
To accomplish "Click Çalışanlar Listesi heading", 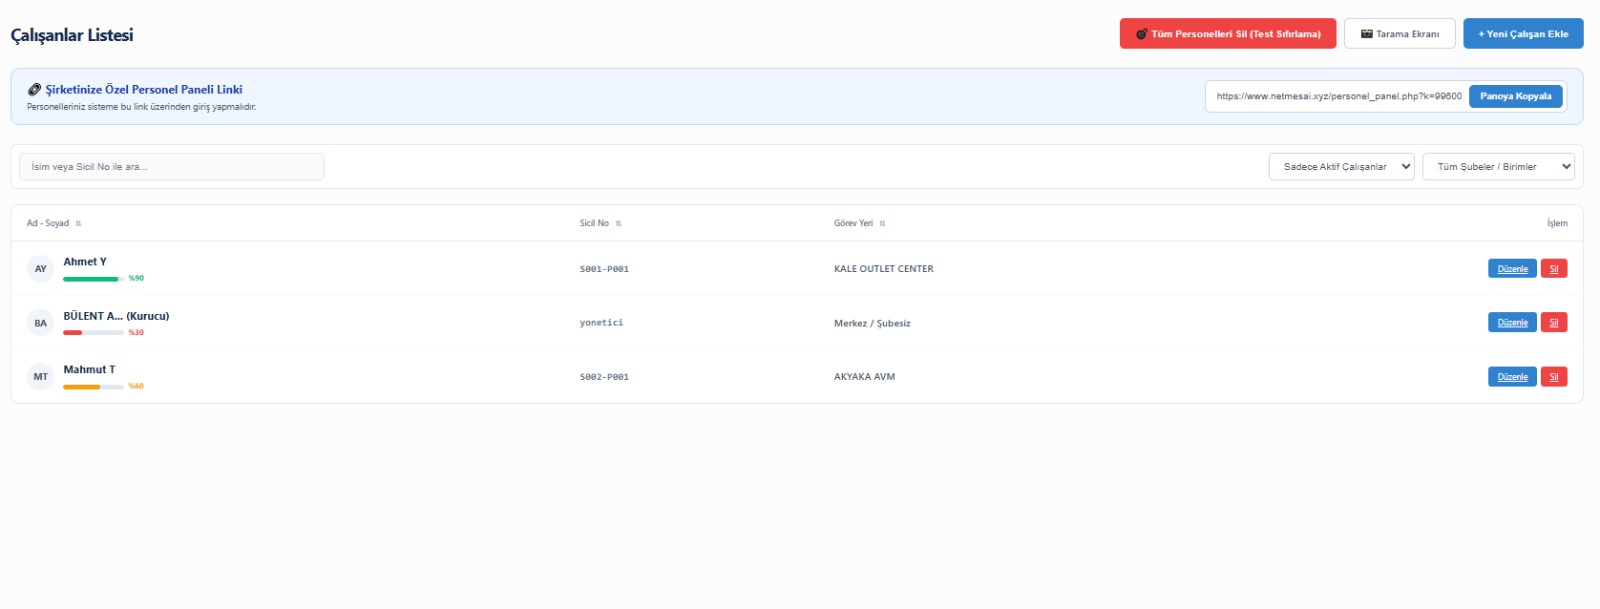I will point(72,35).
